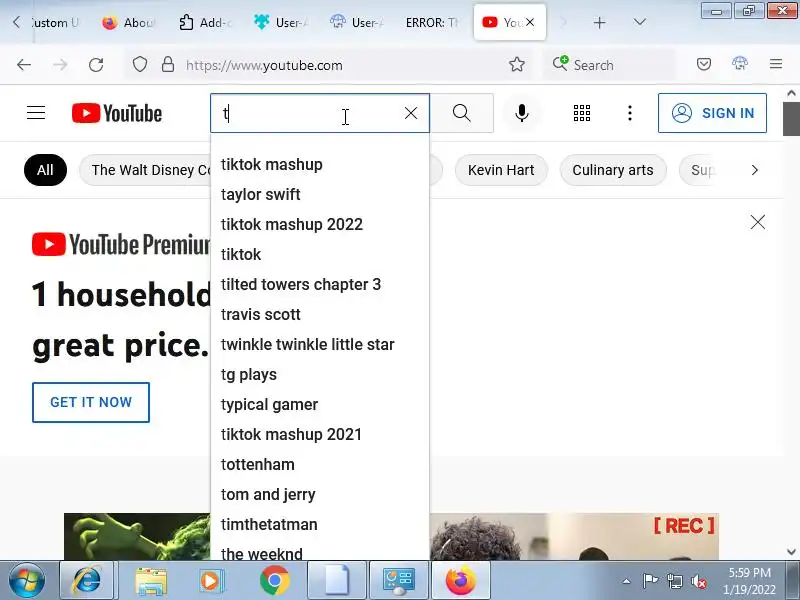Expand the list all tabs dropdown
The width and height of the screenshot is (800, 600).
pyautogui.click(x=639, y=22)
